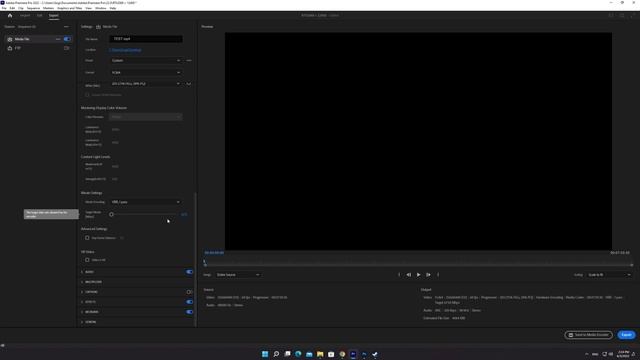This screenshot has width=640, height=360.
Task: Click the File Name input field
Action: point(146,39)
